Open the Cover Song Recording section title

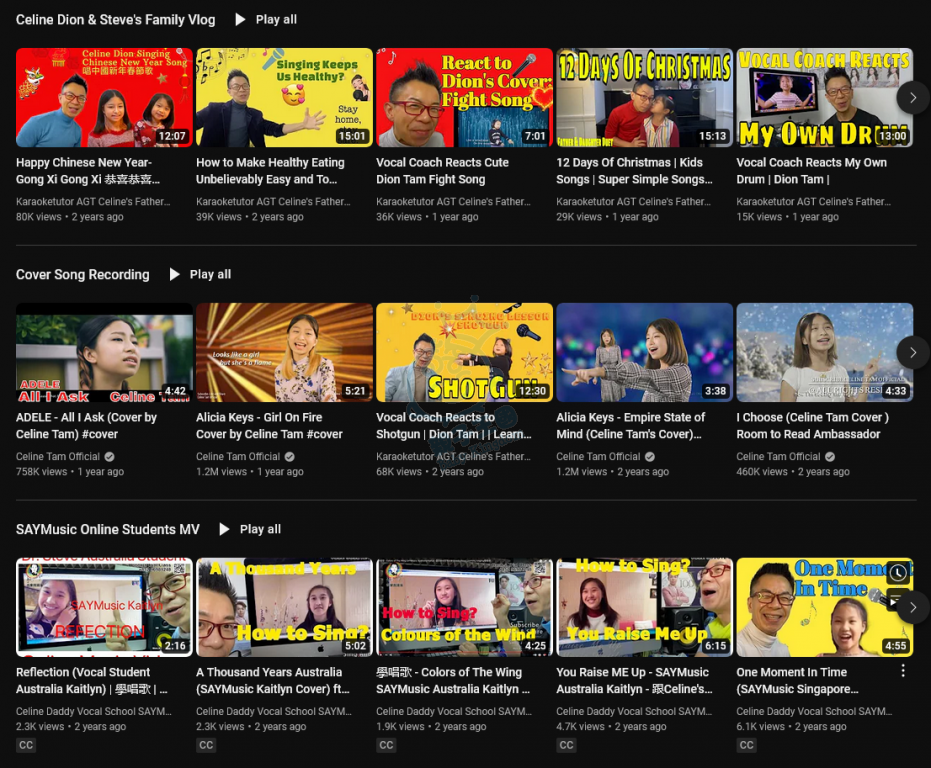coord(82,274)
